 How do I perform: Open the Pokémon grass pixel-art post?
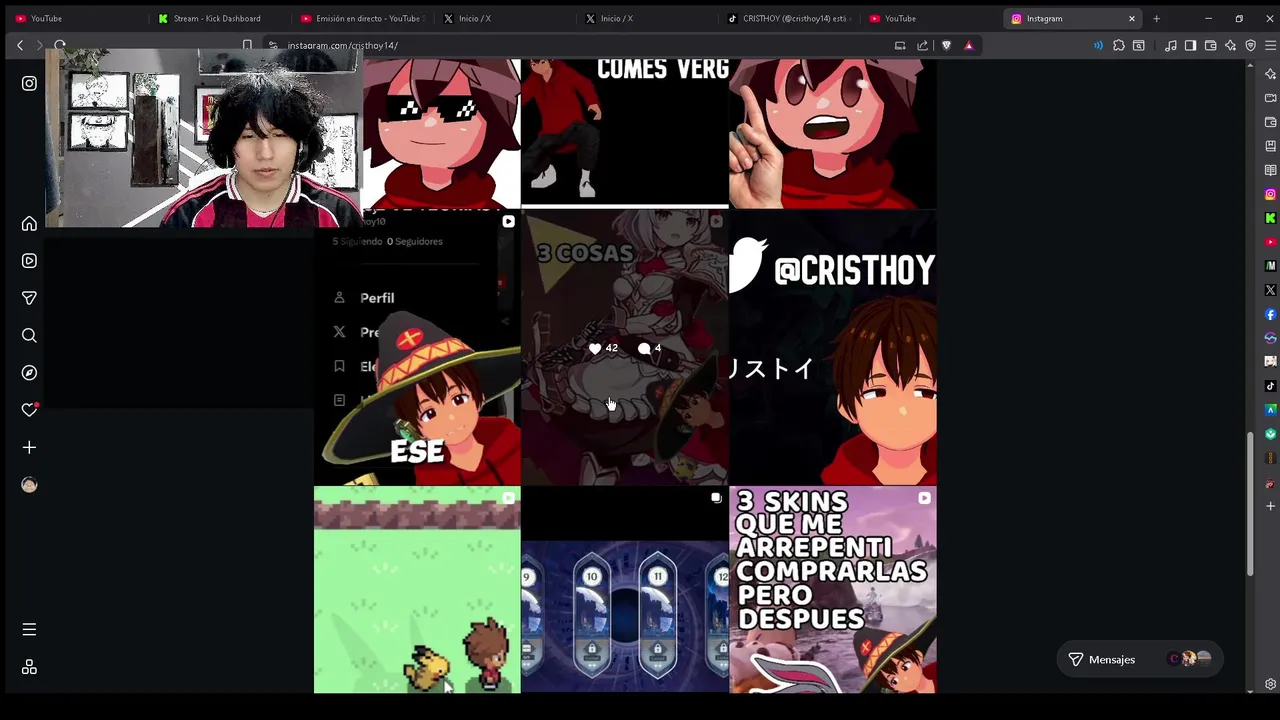417,591
